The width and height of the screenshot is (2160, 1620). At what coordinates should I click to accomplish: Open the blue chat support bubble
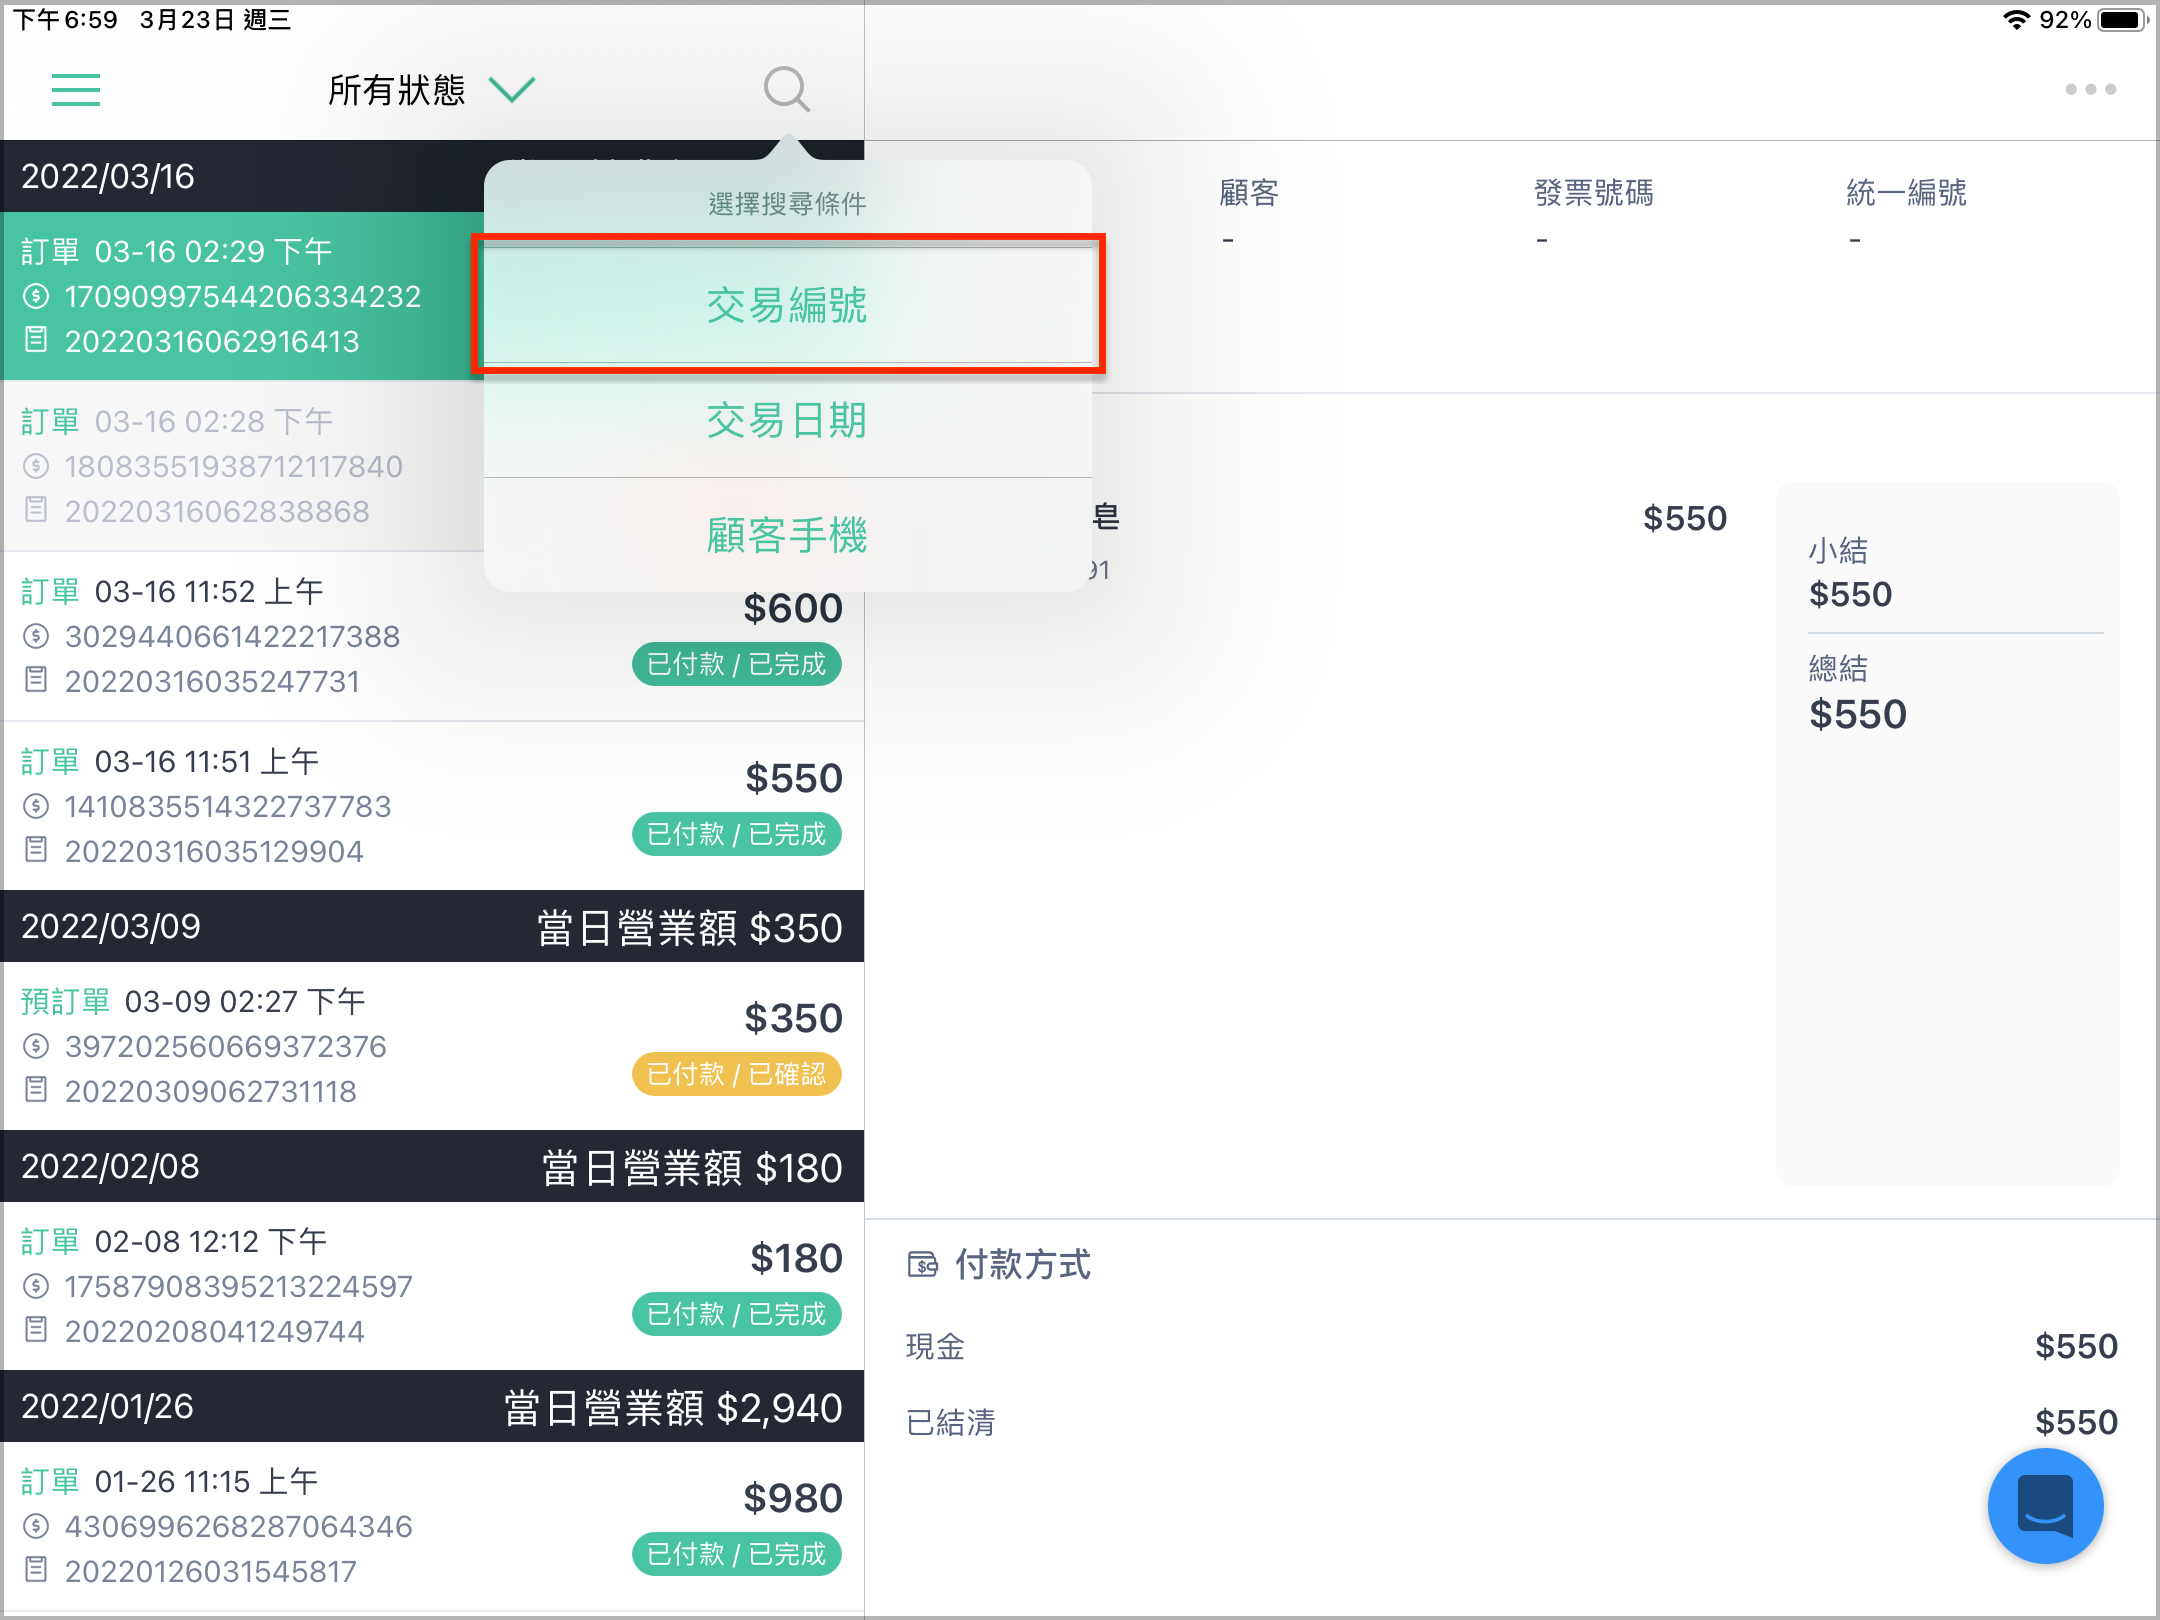2045,1505
